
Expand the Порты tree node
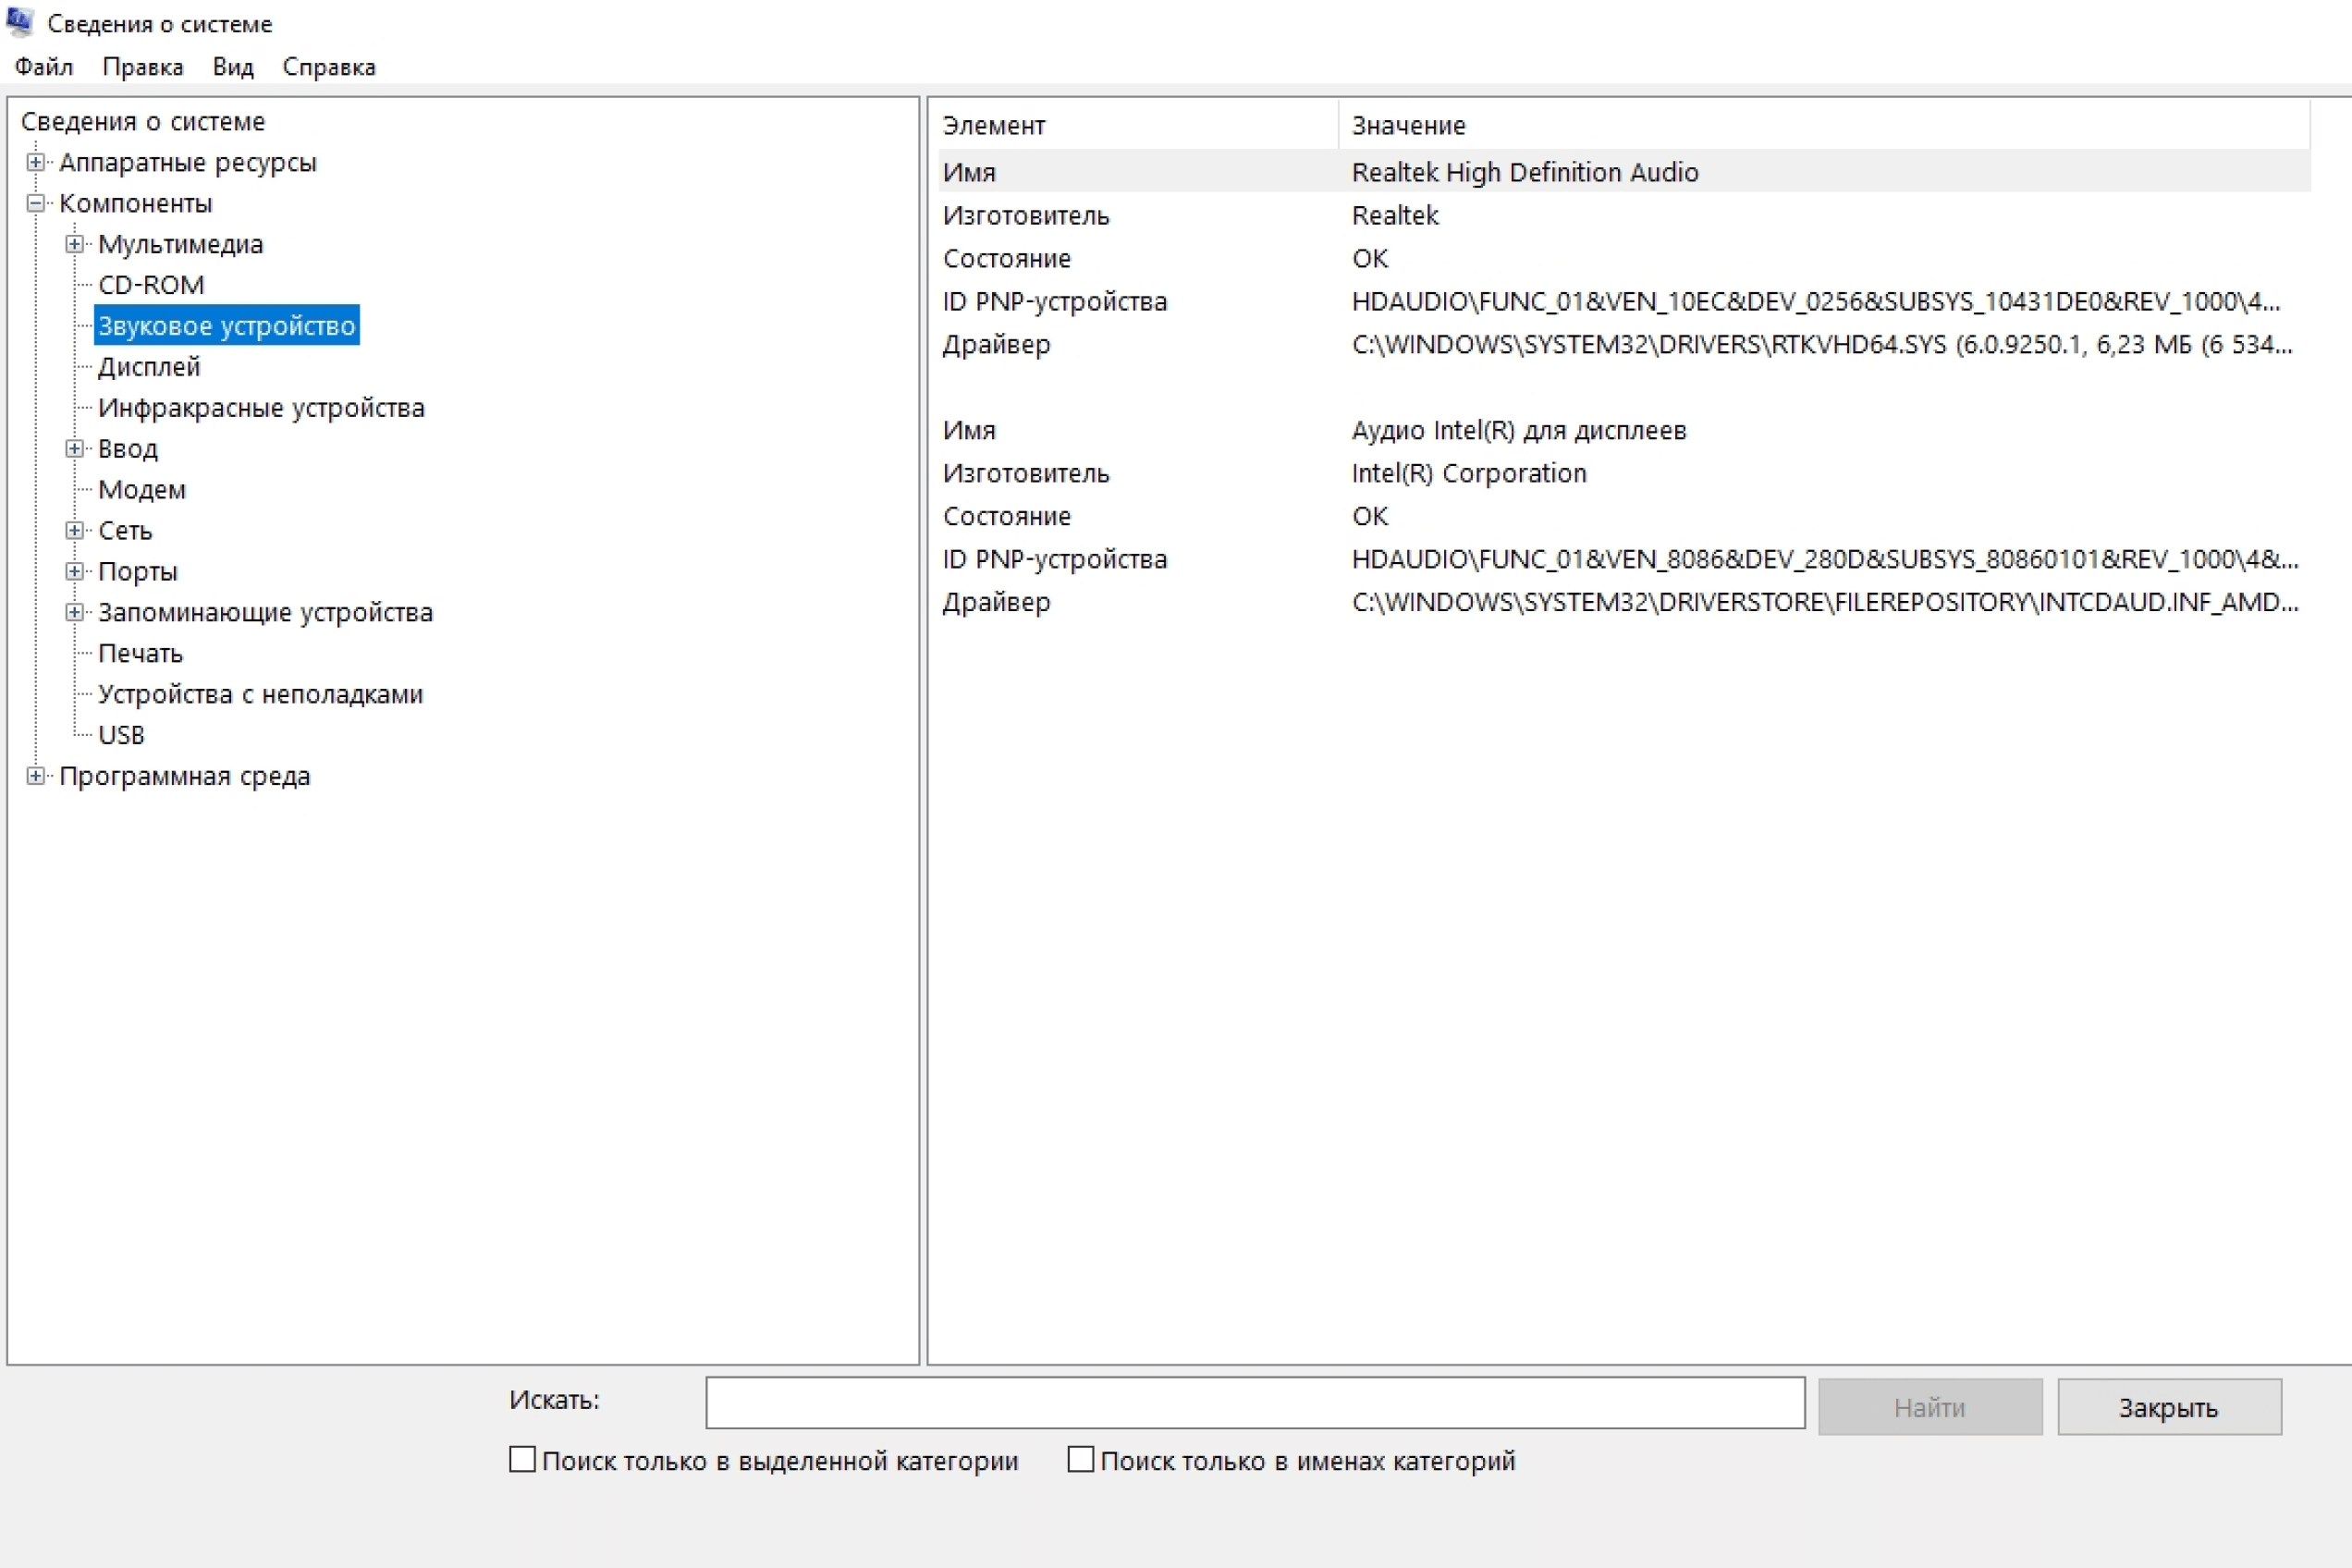point(75,572)
